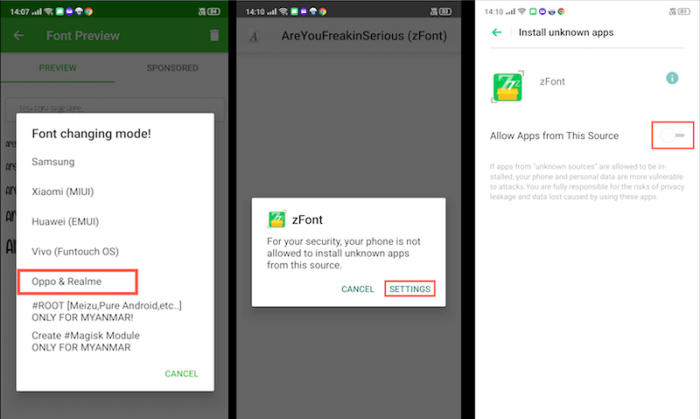700x419 pixels.
Task: Open SETTINGS from zFont security dialog
Action: [x=409, y=289]
